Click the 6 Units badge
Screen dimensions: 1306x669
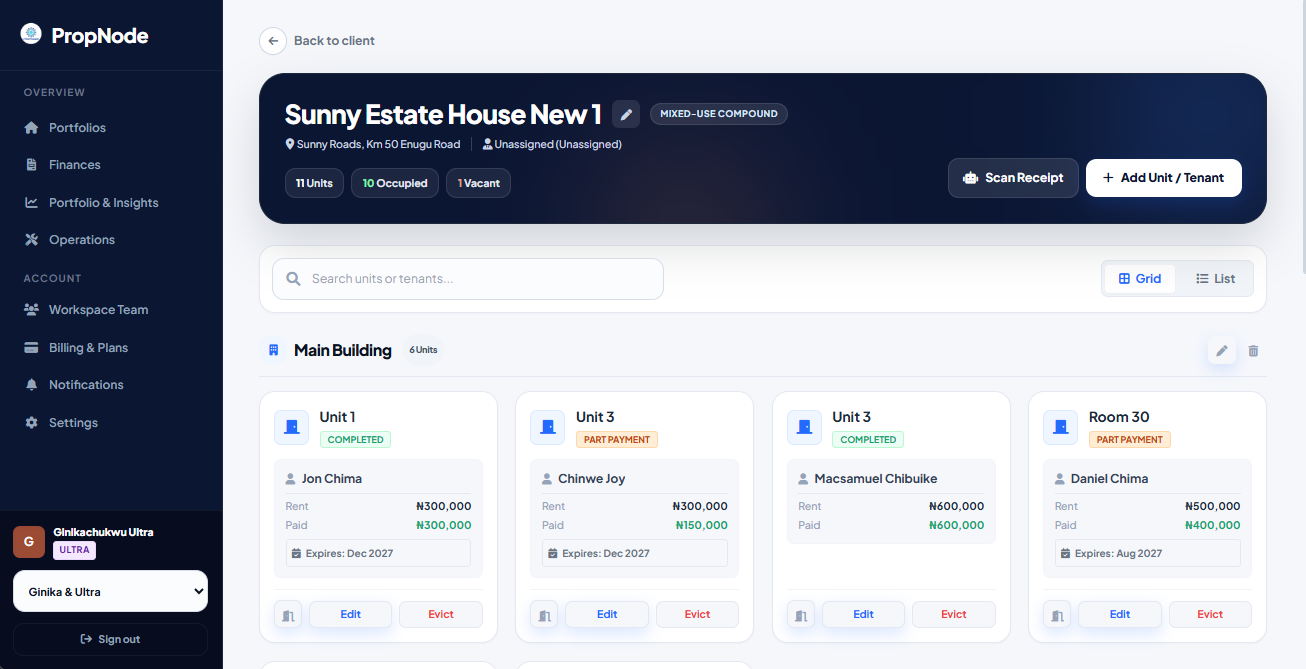click(423, 350)
